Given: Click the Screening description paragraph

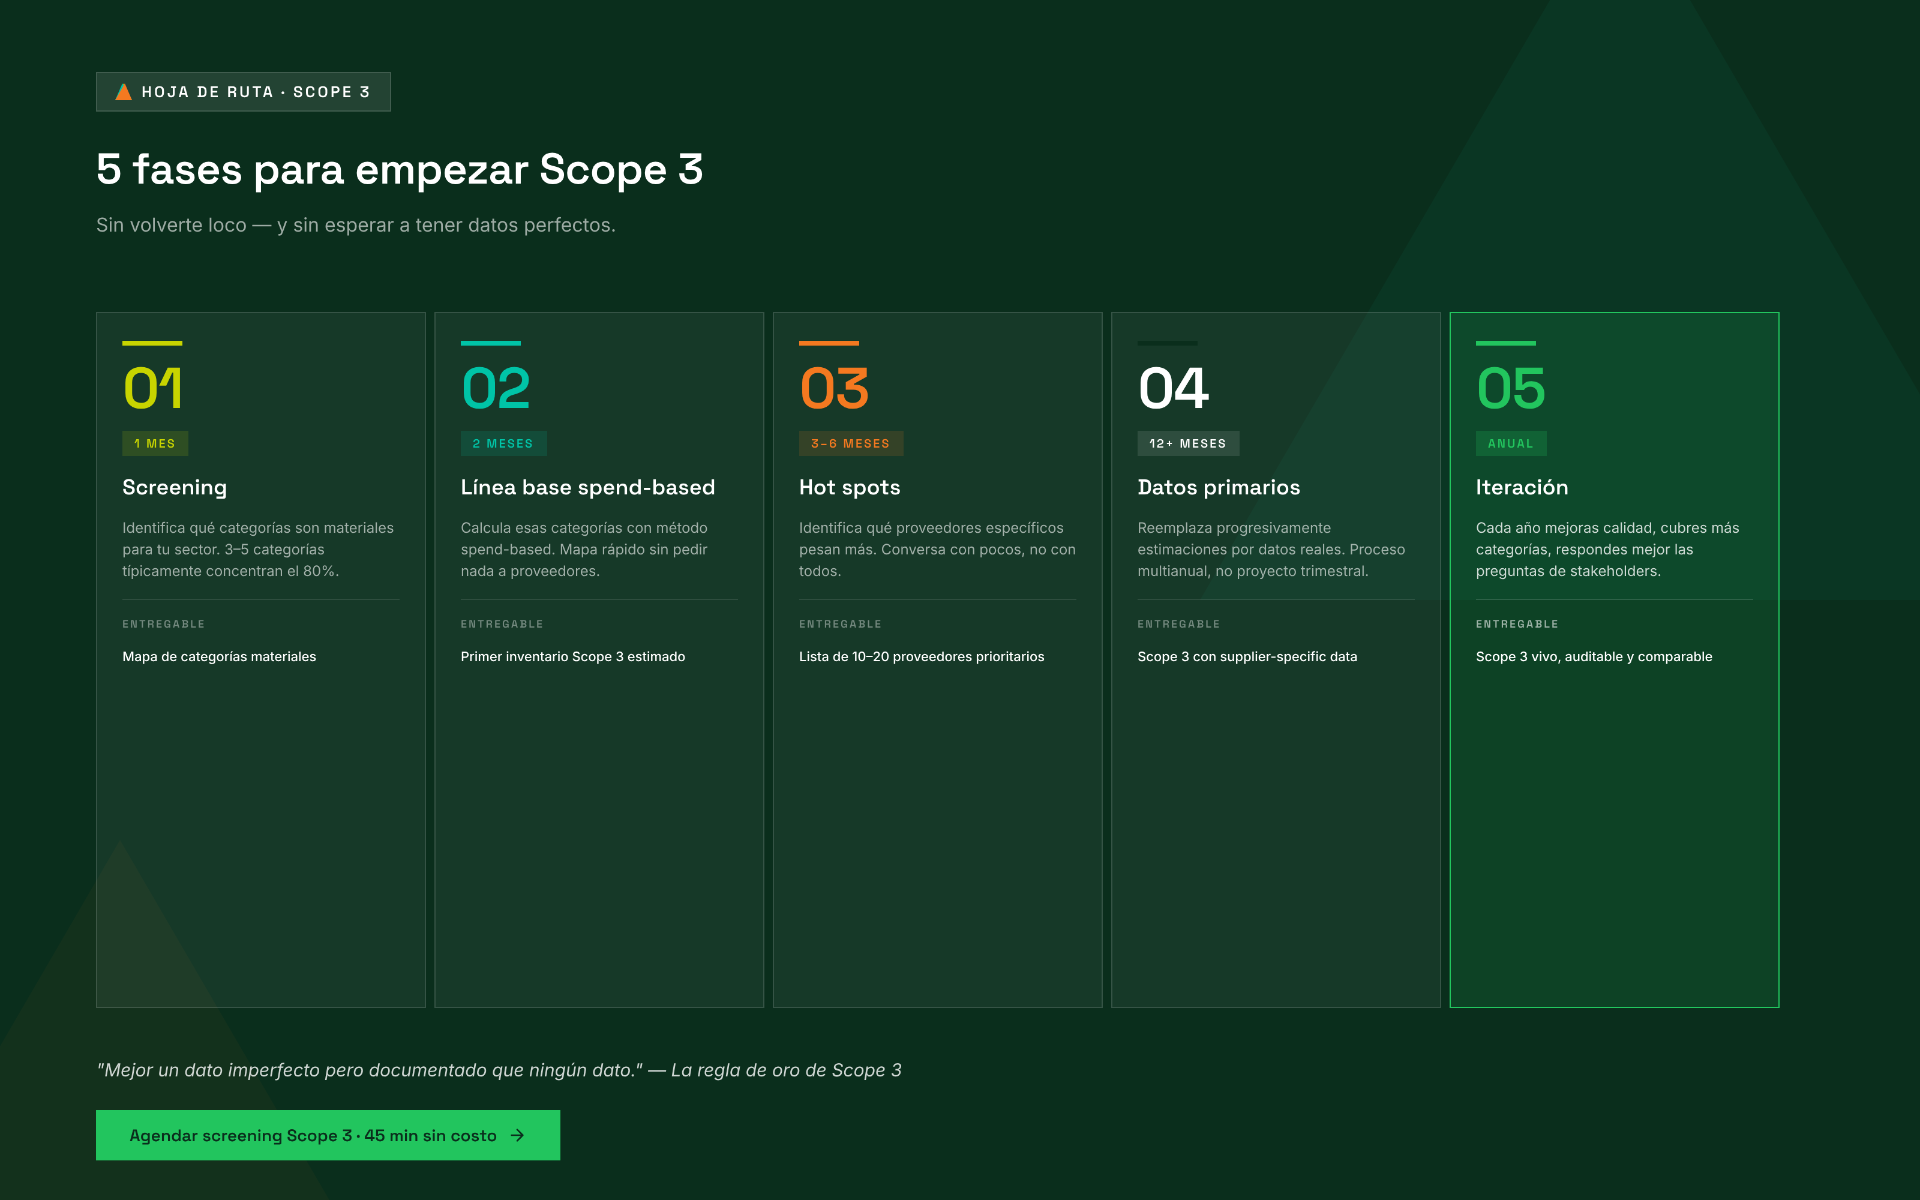Looking at the screenshot, I should 258,549.
